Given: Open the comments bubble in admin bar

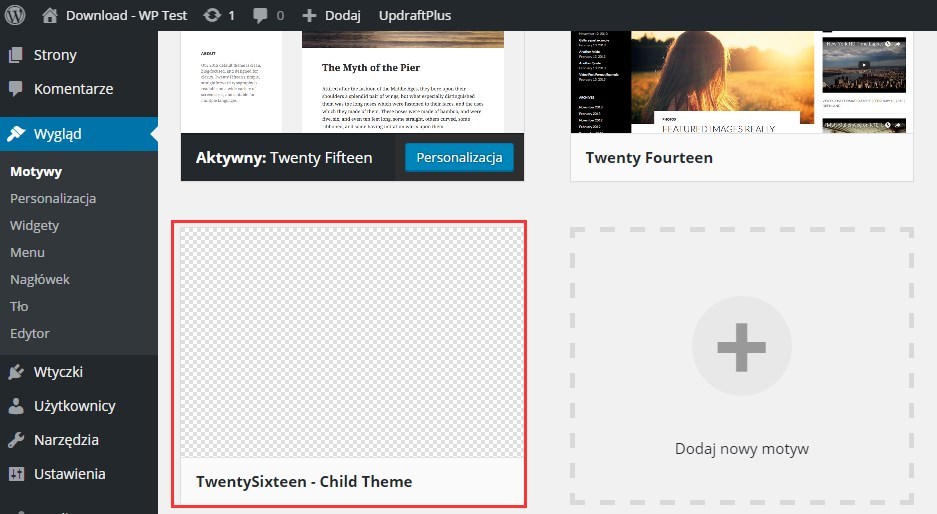Looking at the screenshot, I should point(260,16).
